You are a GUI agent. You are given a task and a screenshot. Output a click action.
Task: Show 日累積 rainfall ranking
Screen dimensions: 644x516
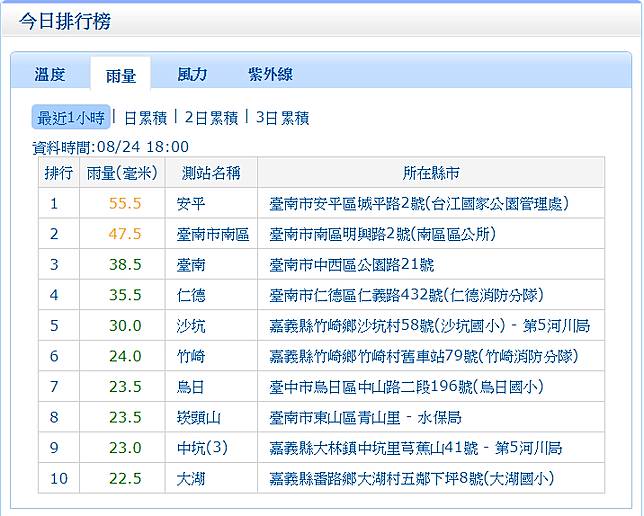click(145, 118)
